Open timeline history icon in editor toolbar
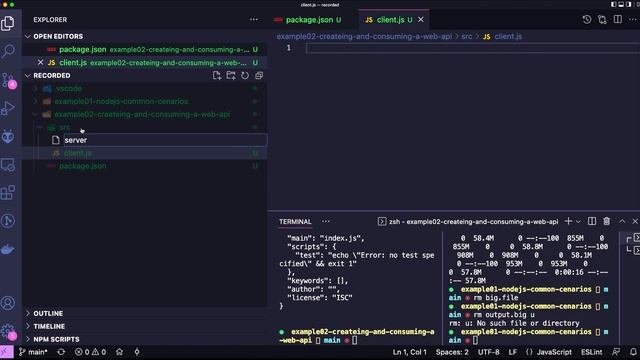640x360 pixels. (587, 20)
